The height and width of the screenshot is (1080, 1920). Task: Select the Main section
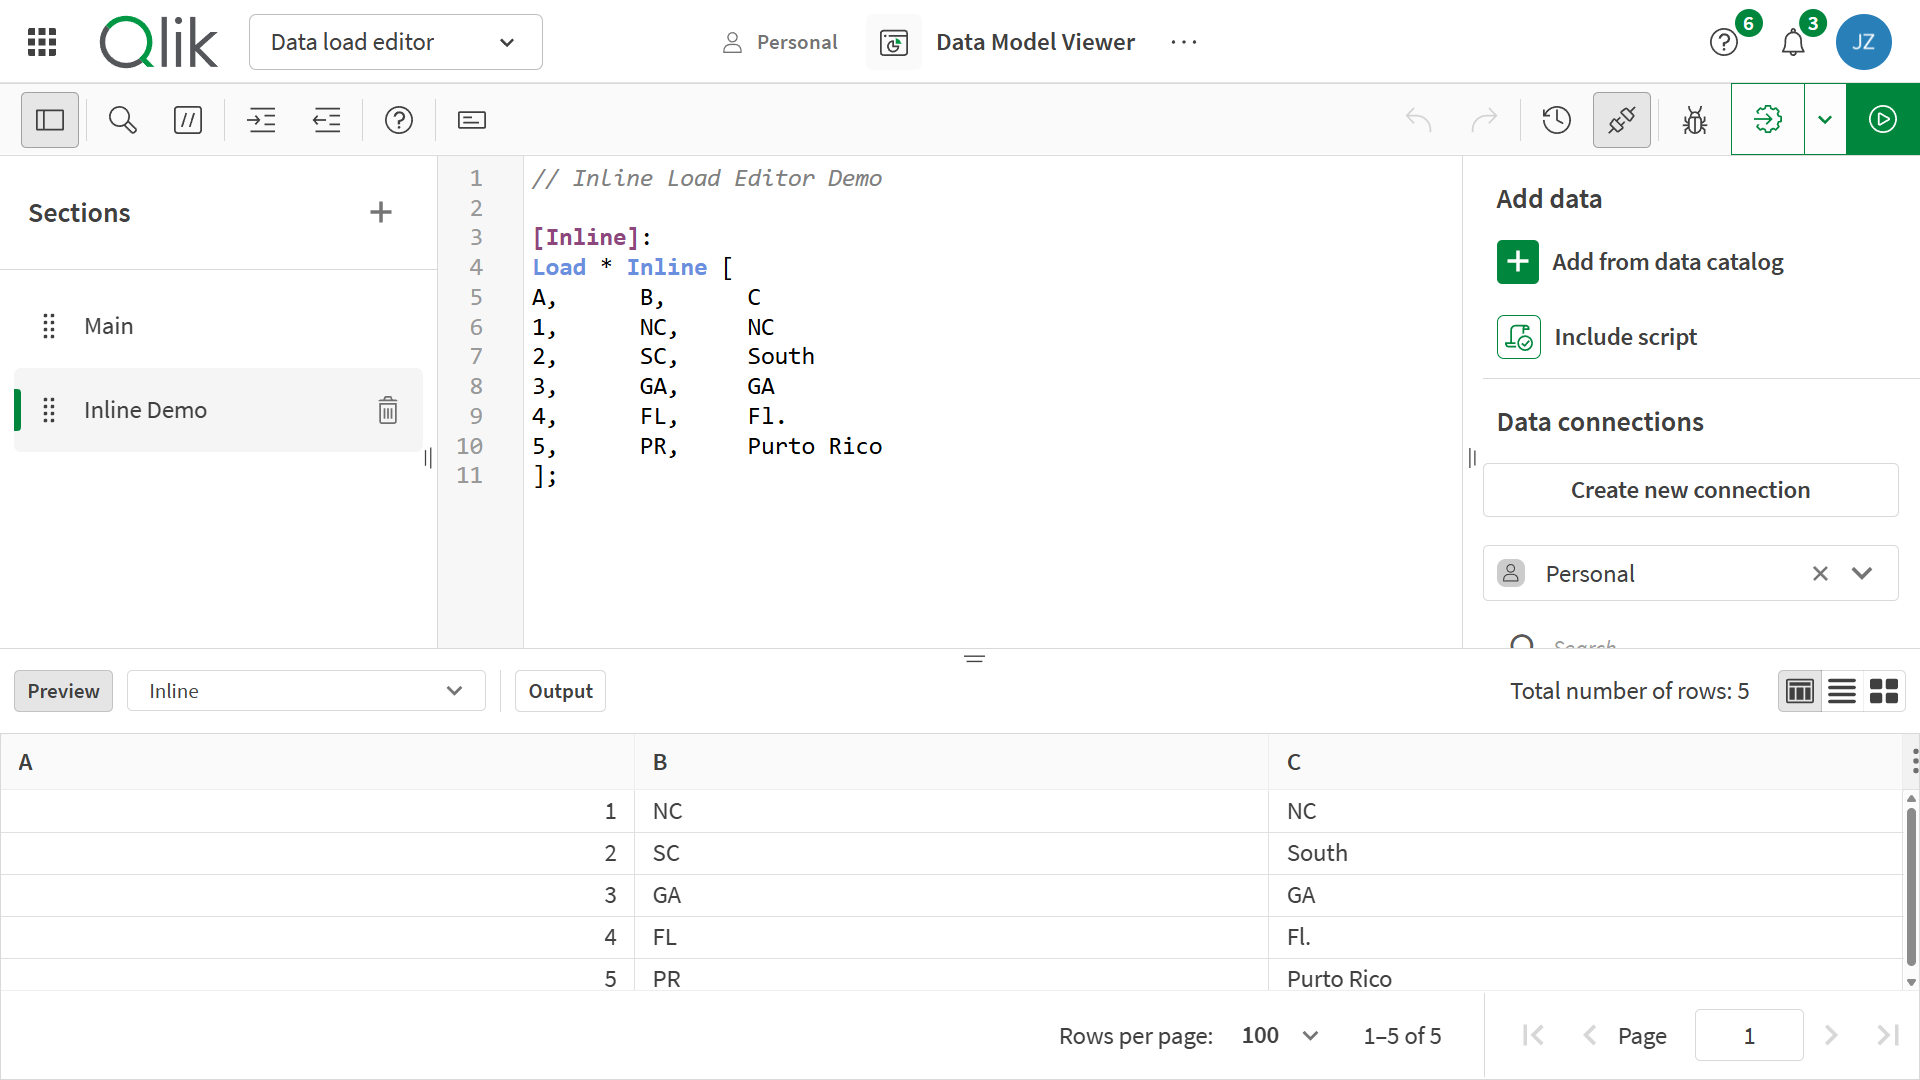click(x=109, y=325)
